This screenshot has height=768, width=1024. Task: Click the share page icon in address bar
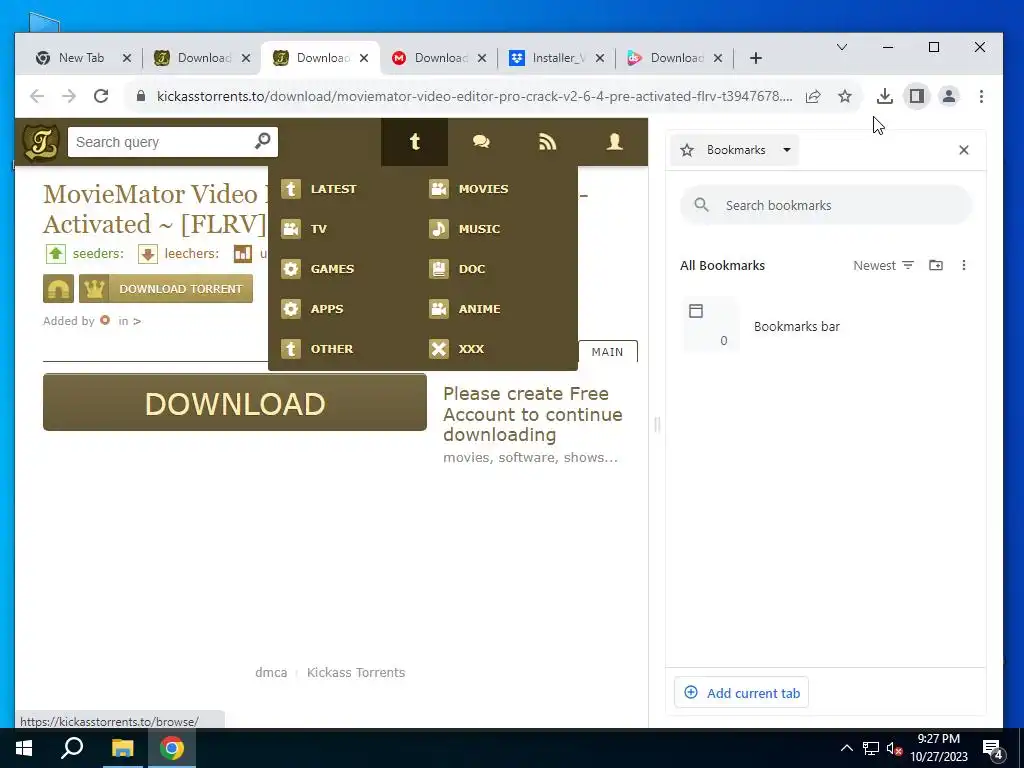coord(813,97)
